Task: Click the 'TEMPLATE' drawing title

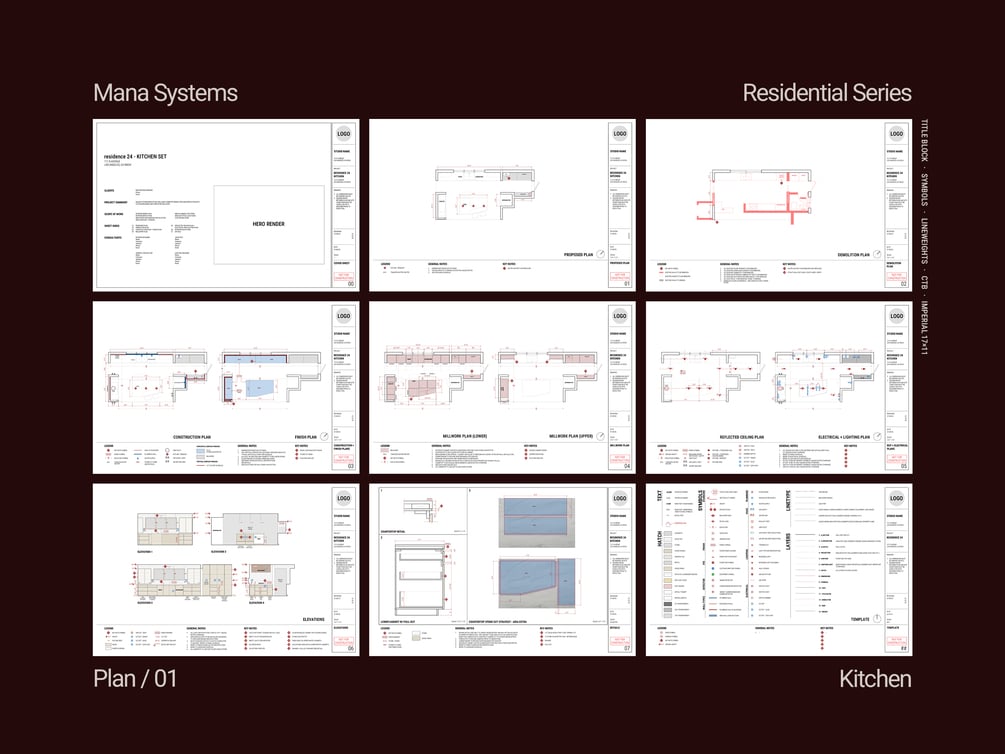Action: tap(860, 619)
